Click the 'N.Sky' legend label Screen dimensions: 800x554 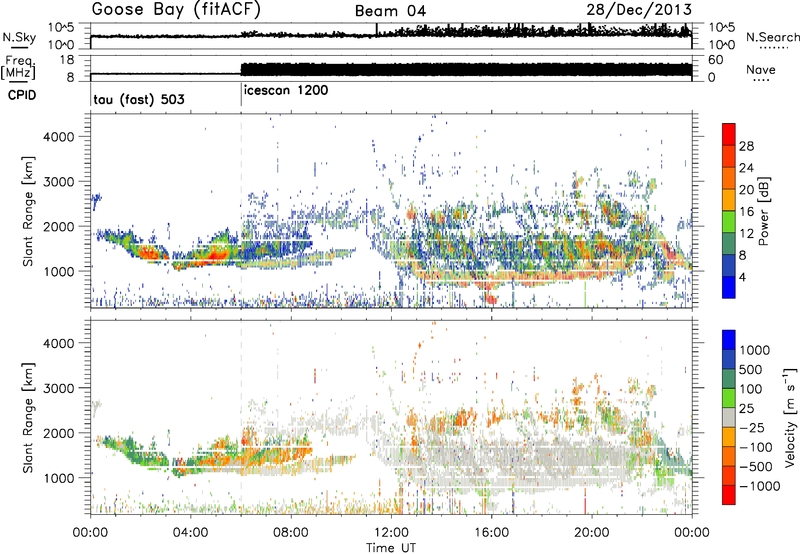(19, 37)
